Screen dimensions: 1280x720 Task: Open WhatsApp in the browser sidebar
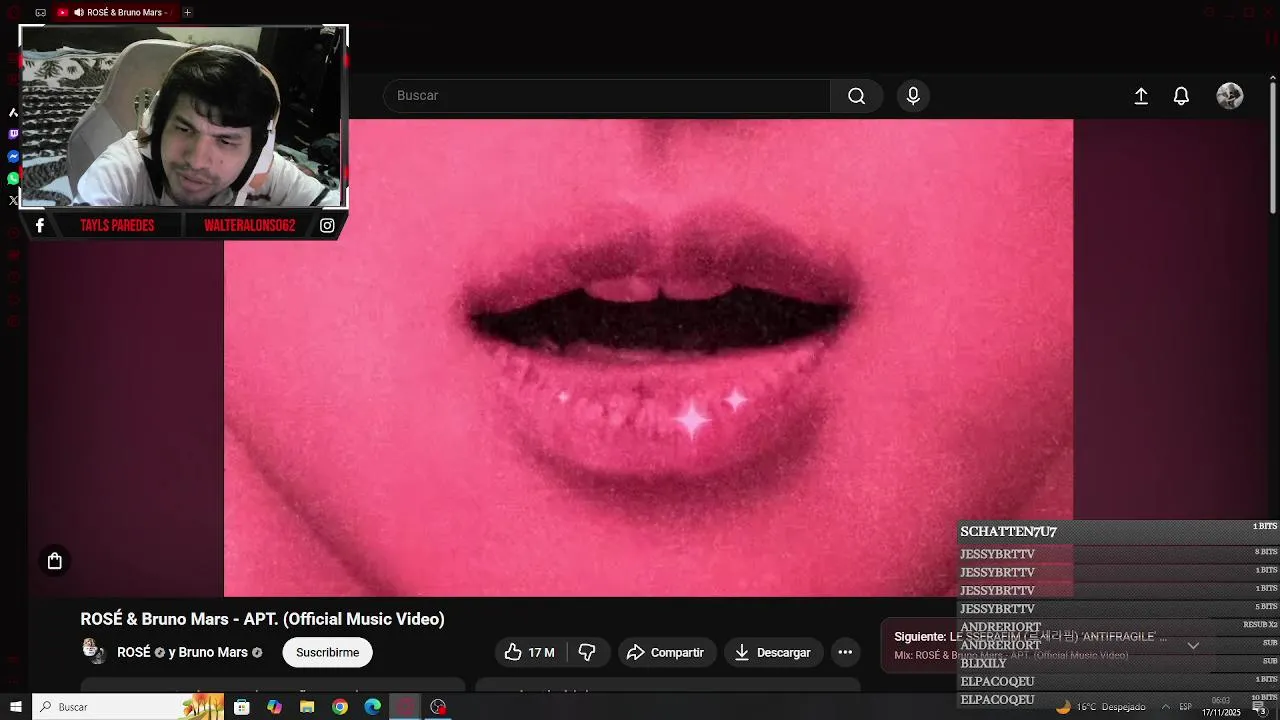click(x=13, y=178)
